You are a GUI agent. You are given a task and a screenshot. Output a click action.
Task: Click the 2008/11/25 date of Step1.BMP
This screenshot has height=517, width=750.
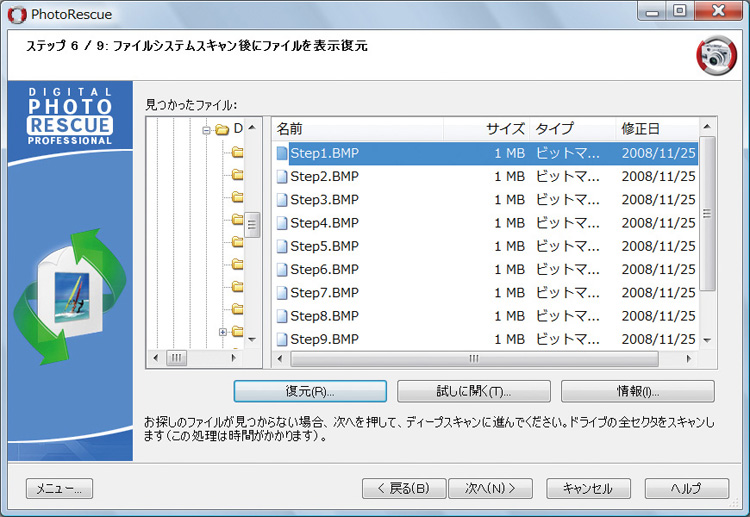(x=658, y=153)
